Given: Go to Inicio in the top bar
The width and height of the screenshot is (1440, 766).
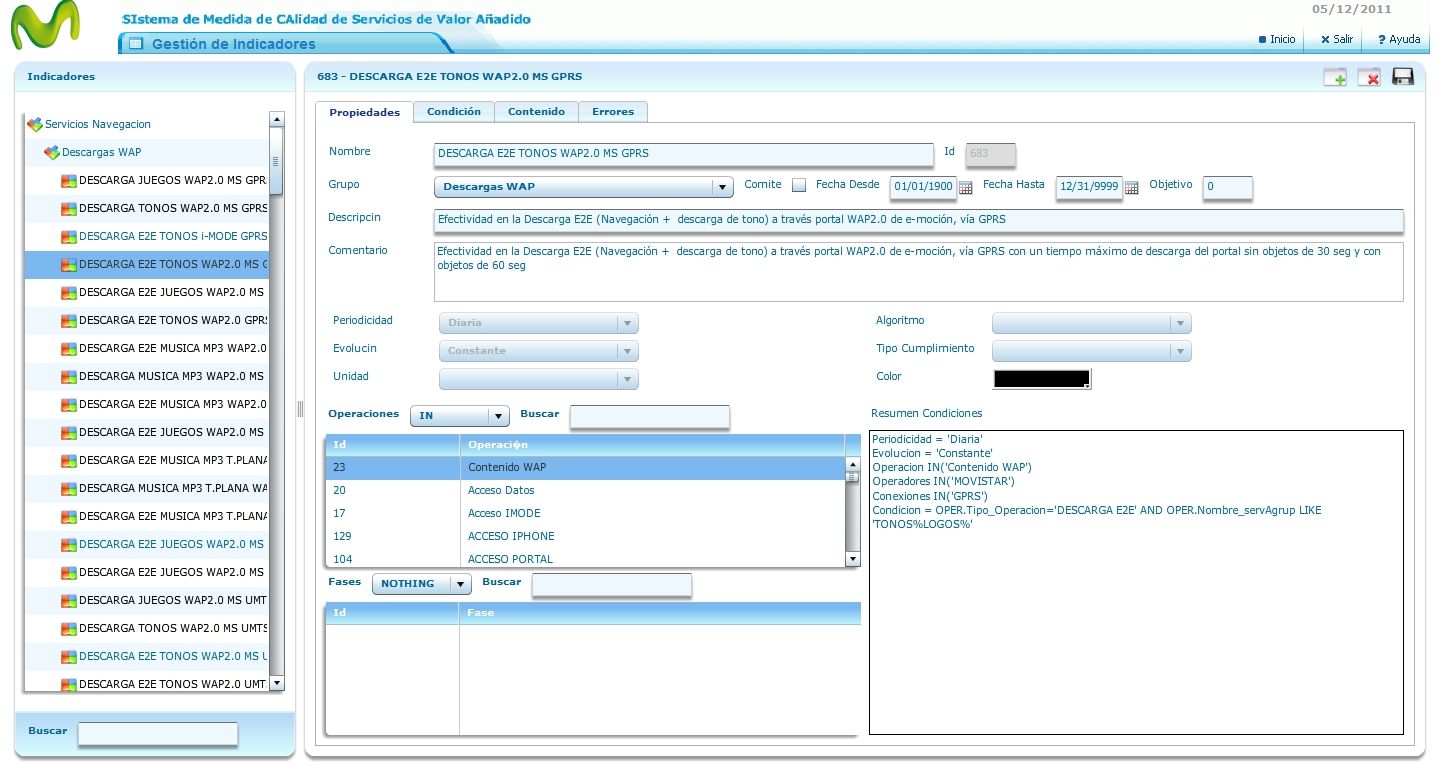Looking at the screenshot, I should point(1277,39).
